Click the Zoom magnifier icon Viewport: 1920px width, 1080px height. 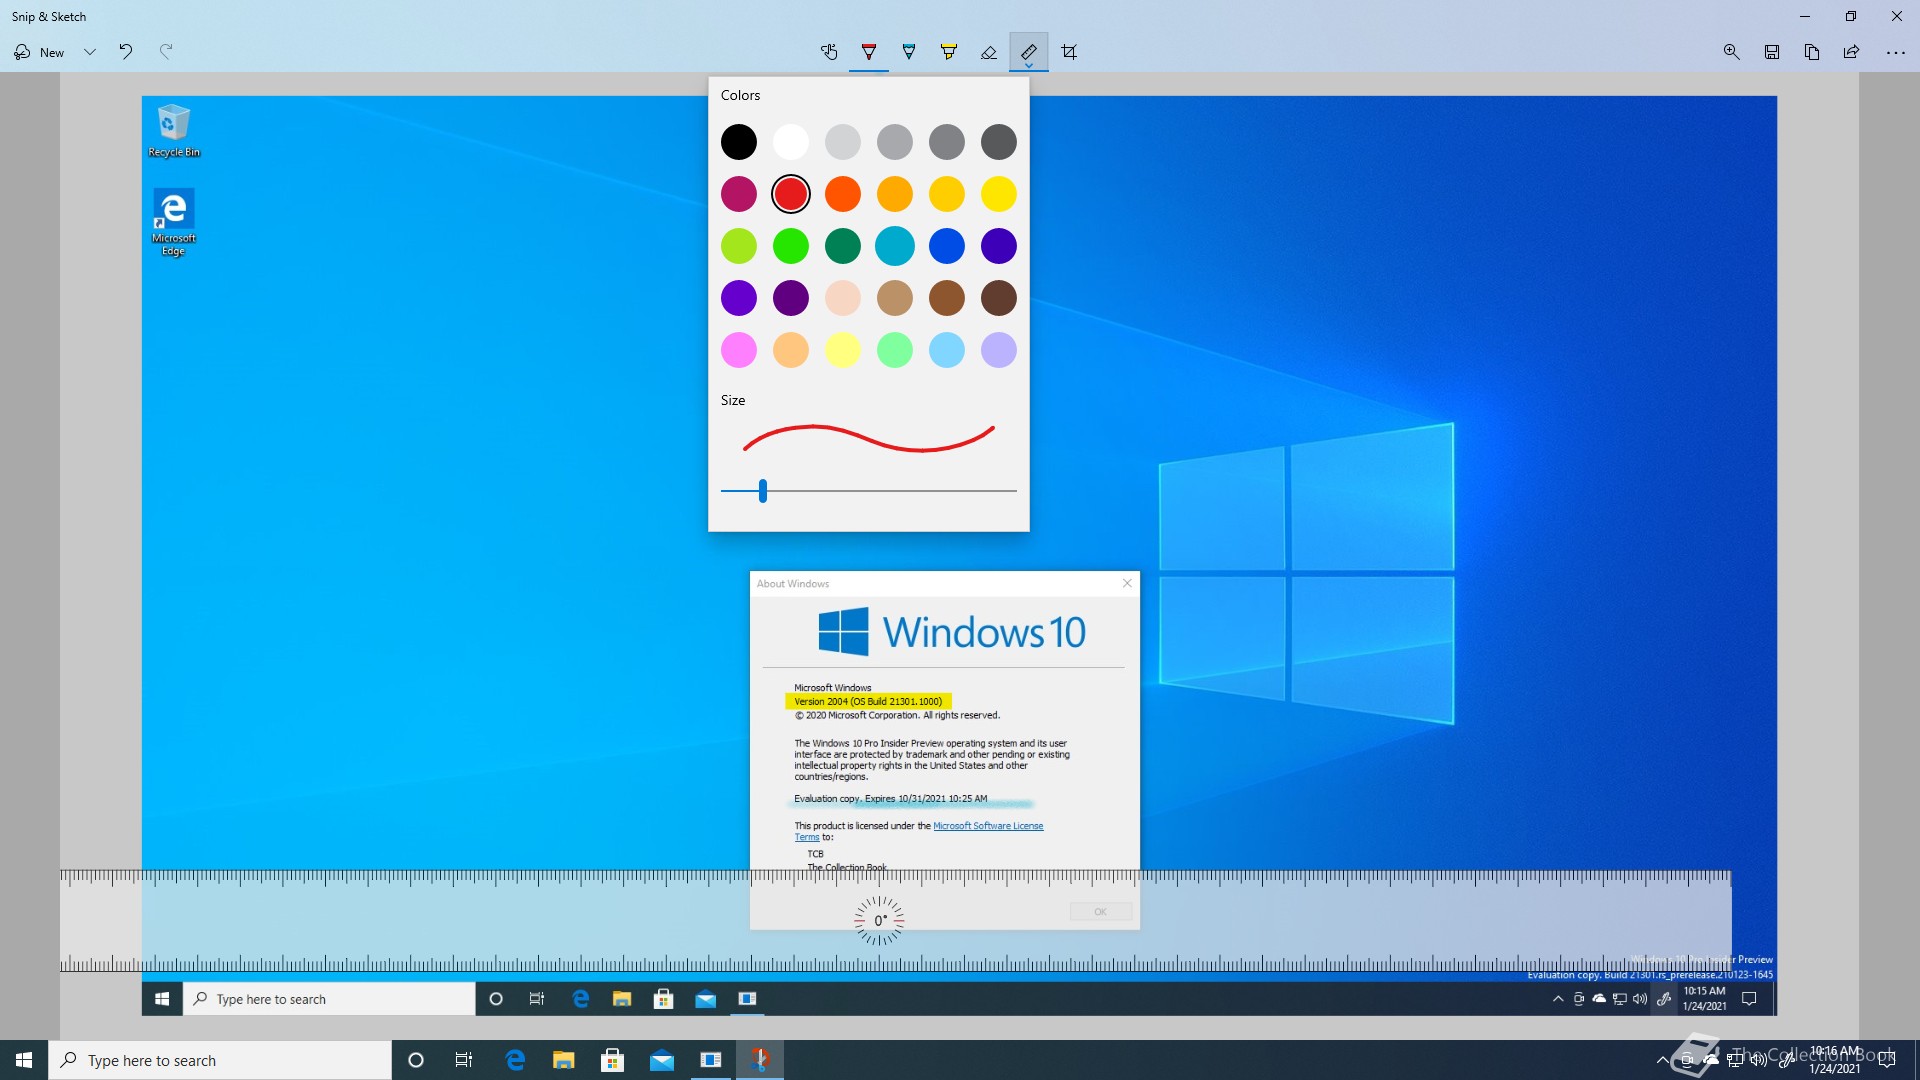point(1732,52)
